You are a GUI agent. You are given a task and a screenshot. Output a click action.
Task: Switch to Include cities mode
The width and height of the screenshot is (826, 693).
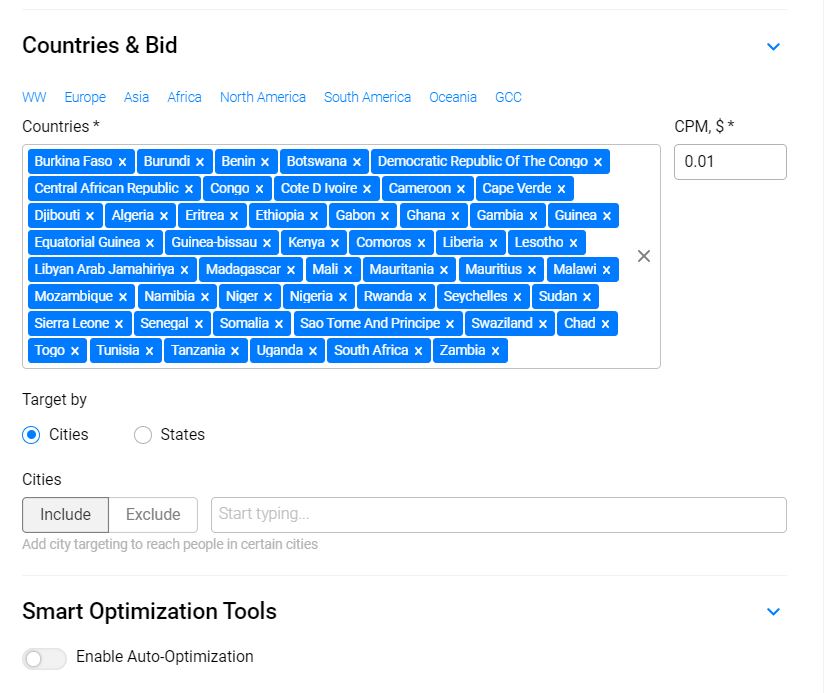[65, 515]
